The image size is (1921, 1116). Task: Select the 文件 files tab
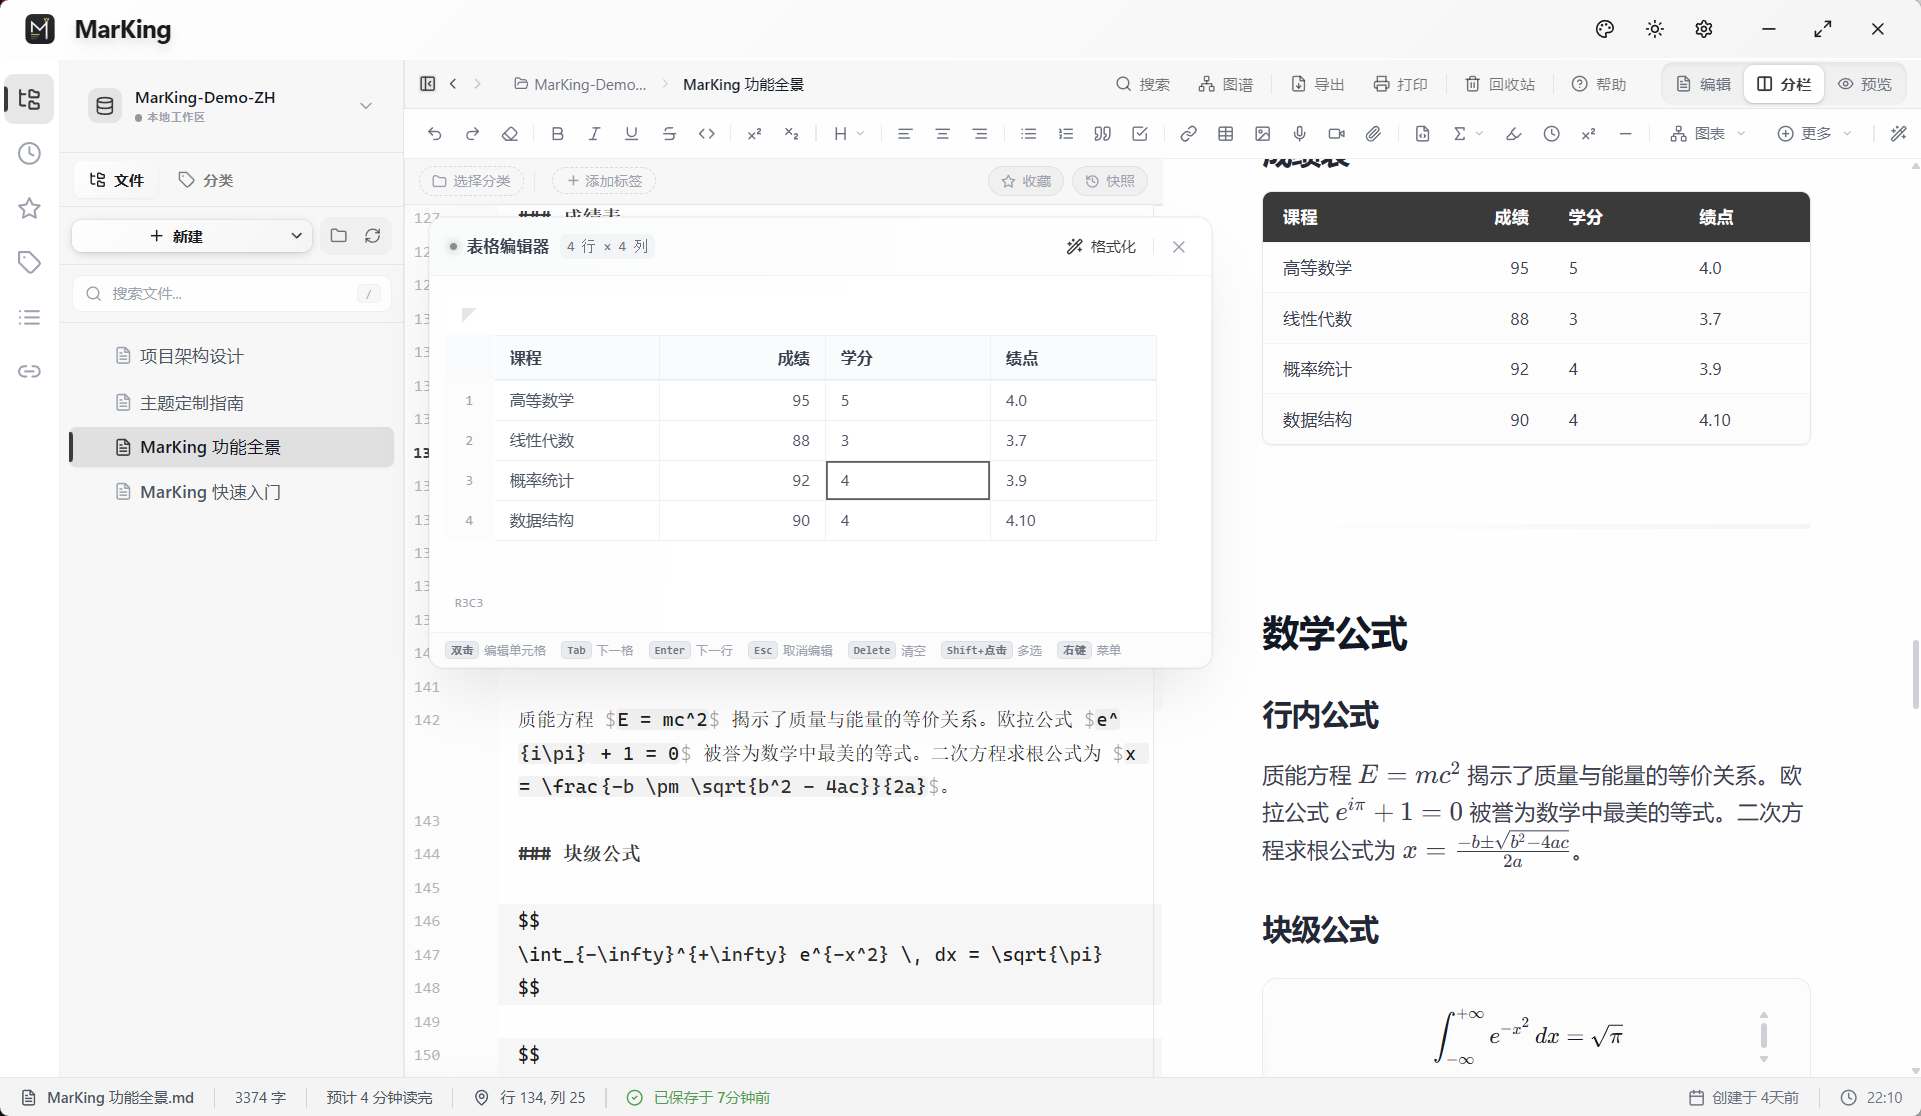coord(117,180)
